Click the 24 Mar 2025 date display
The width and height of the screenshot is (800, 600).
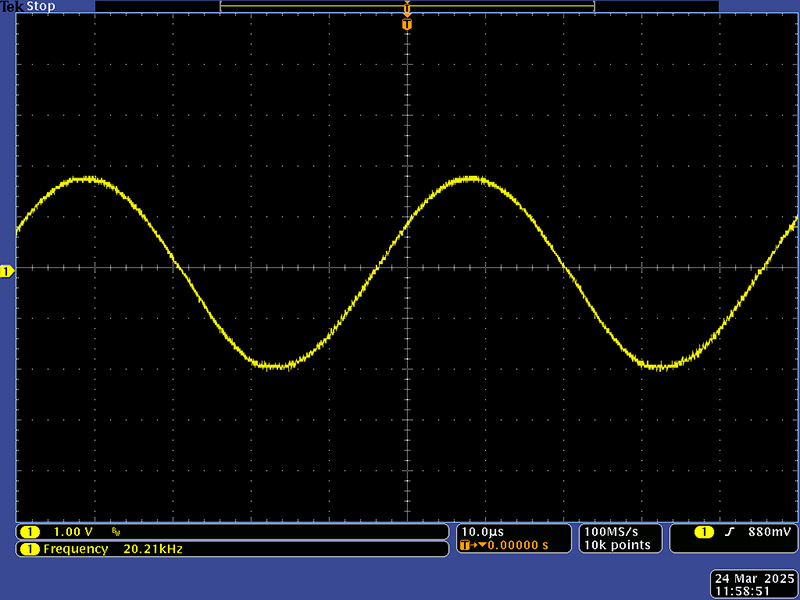[754, 578]
